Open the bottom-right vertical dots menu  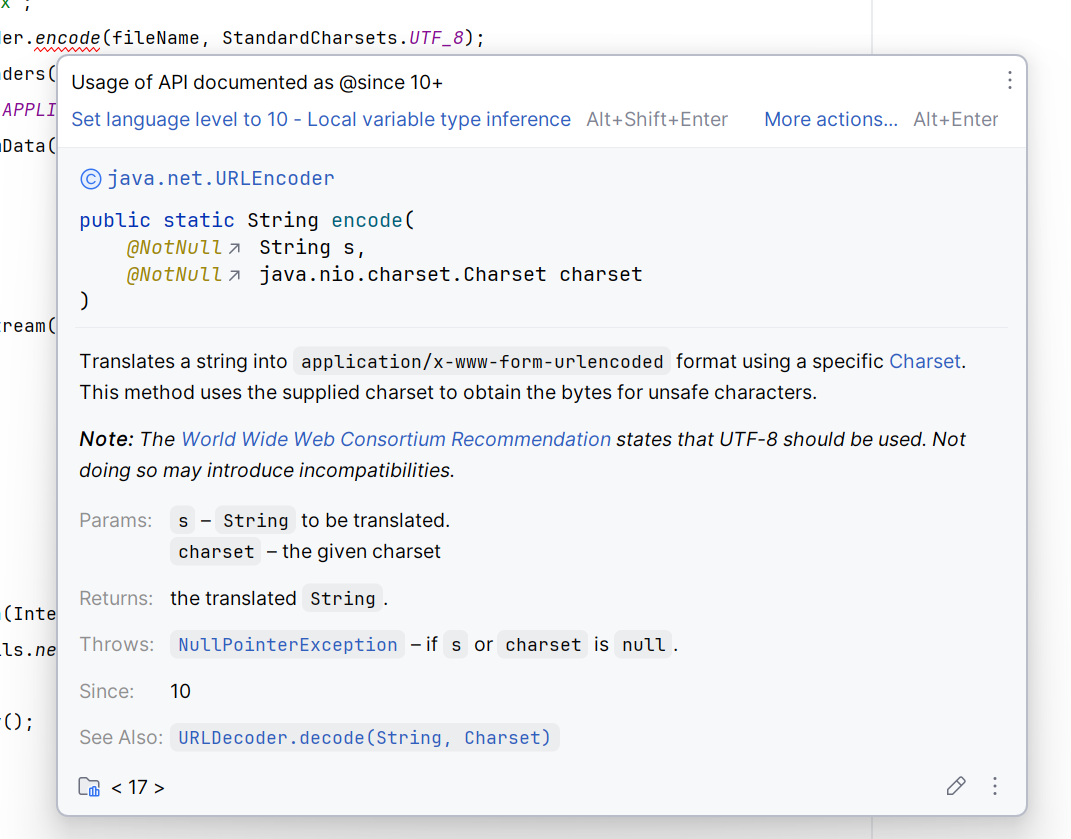click(x=994, y=786)
